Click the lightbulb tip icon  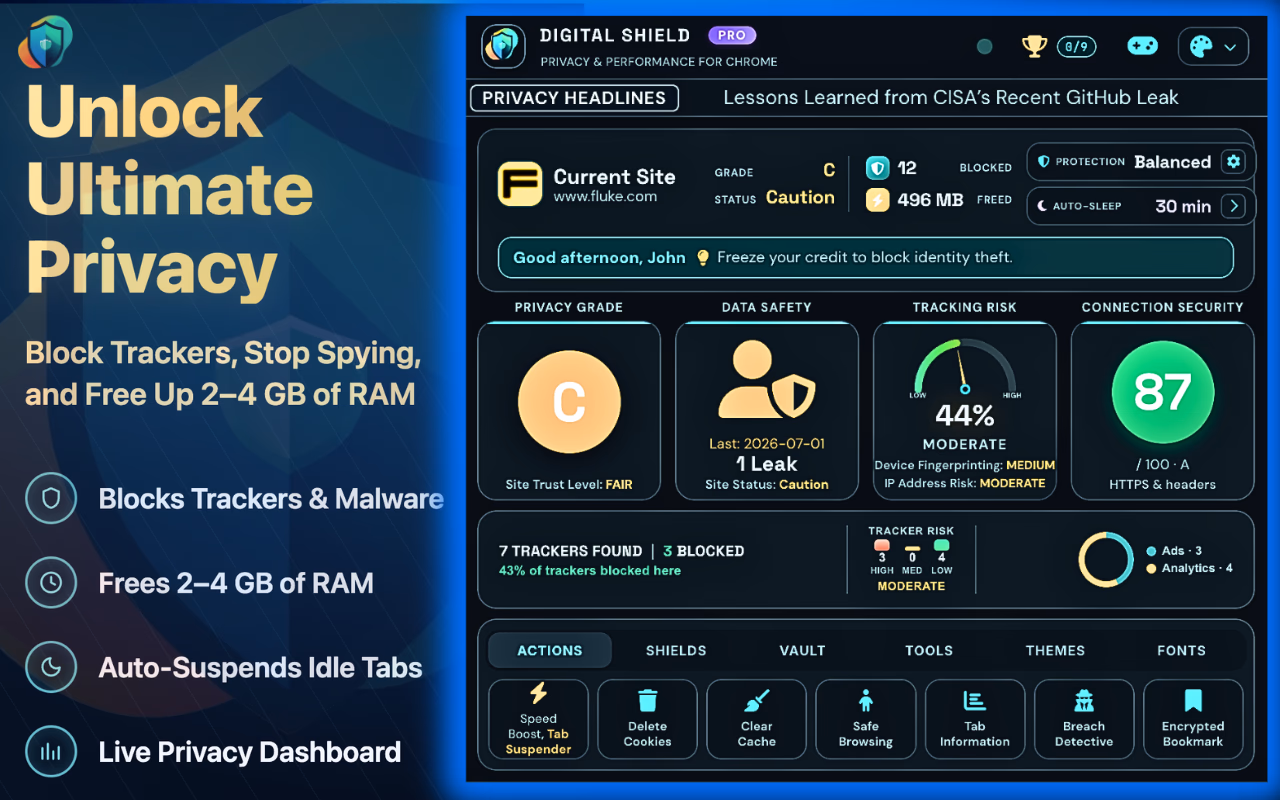point(703,257)
